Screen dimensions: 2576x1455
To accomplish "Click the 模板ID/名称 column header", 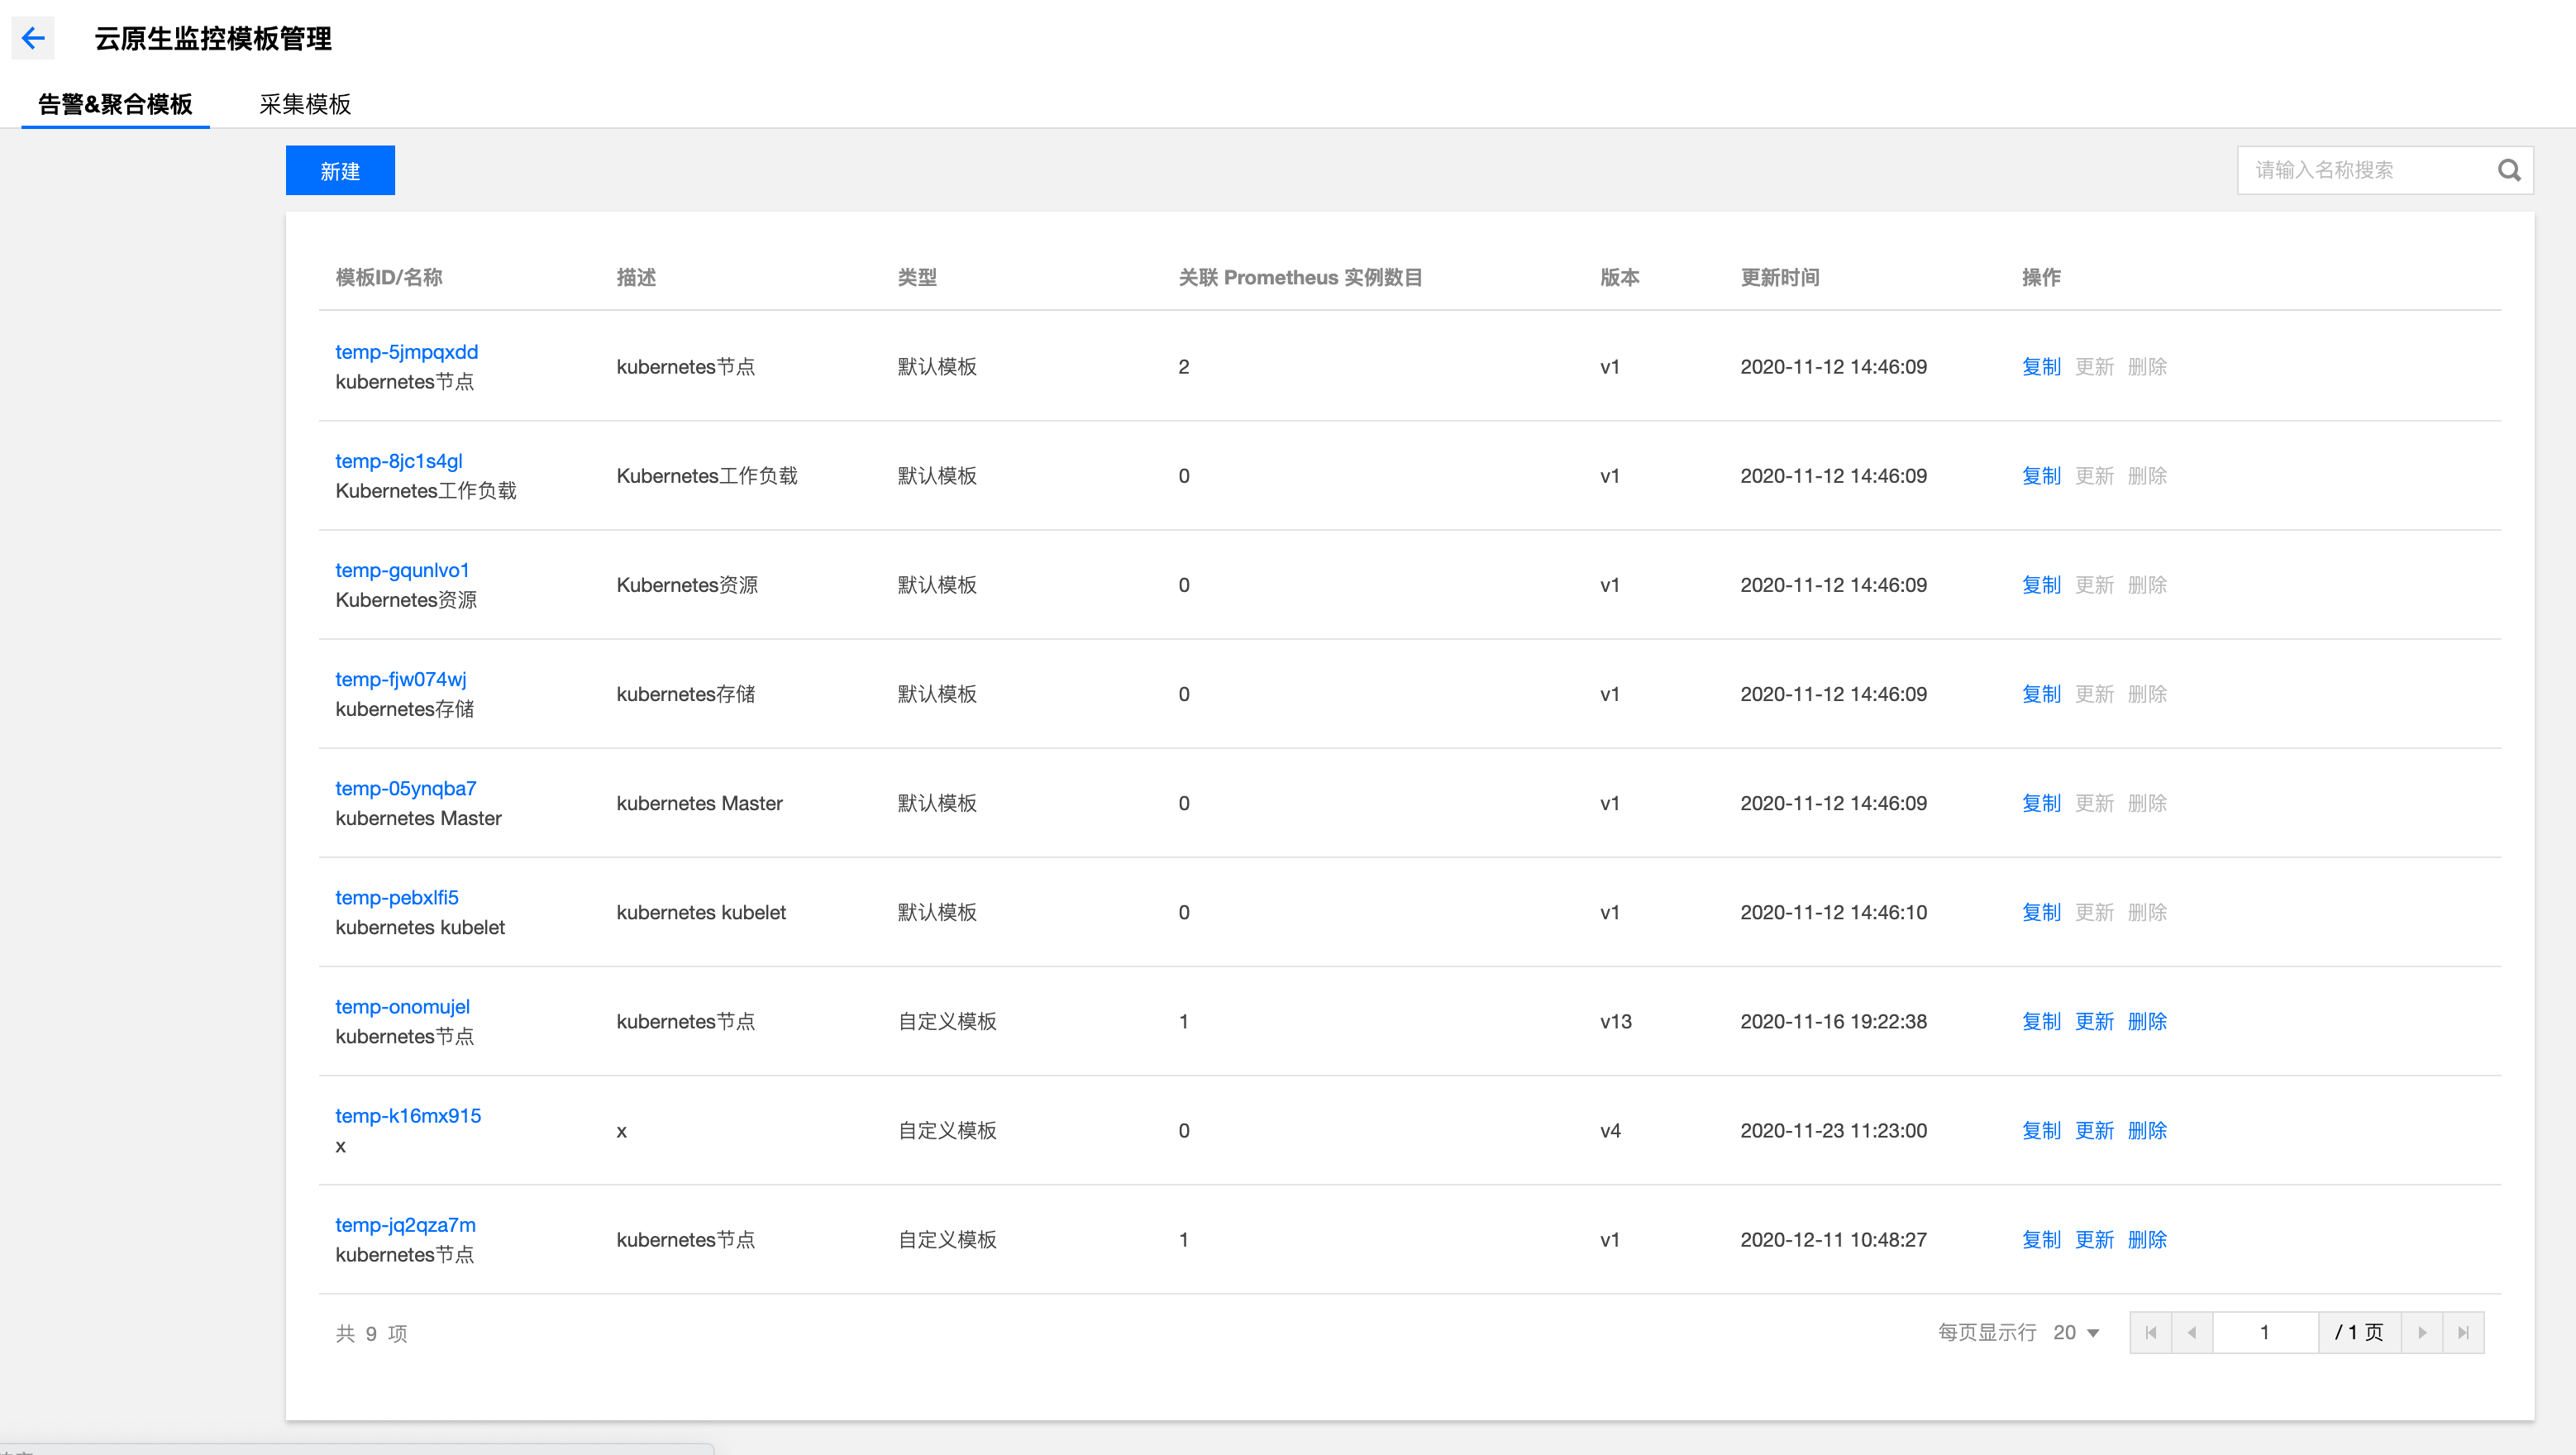I will (x=389, y=277).
